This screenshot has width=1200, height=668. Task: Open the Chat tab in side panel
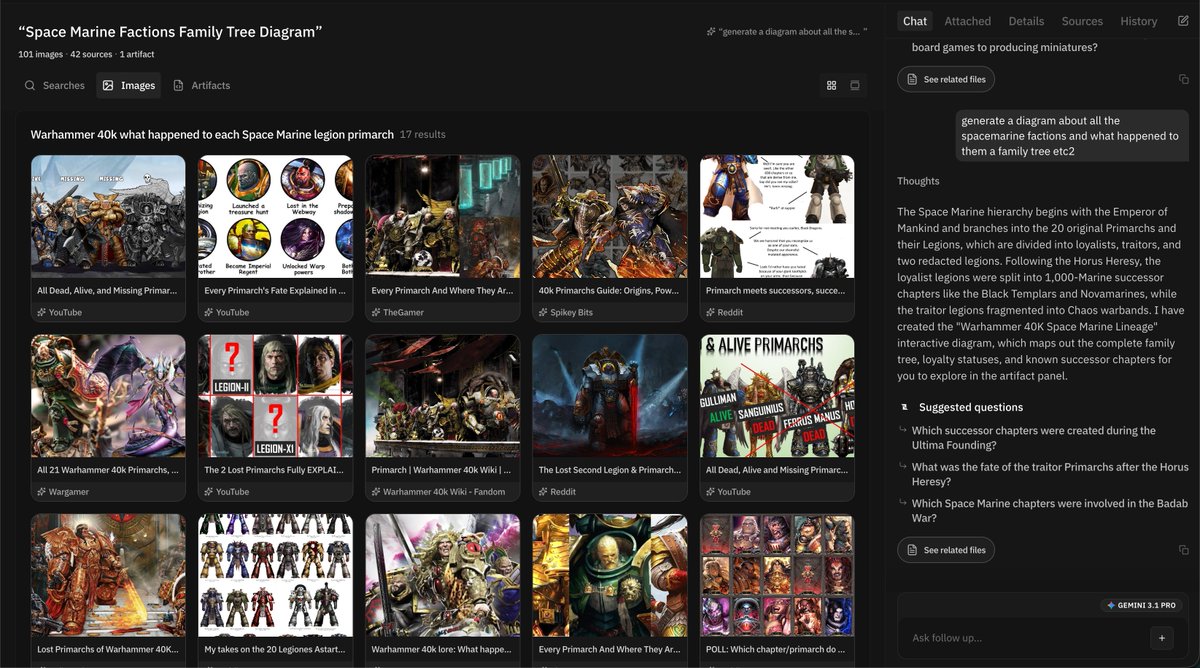click(914, 21)
